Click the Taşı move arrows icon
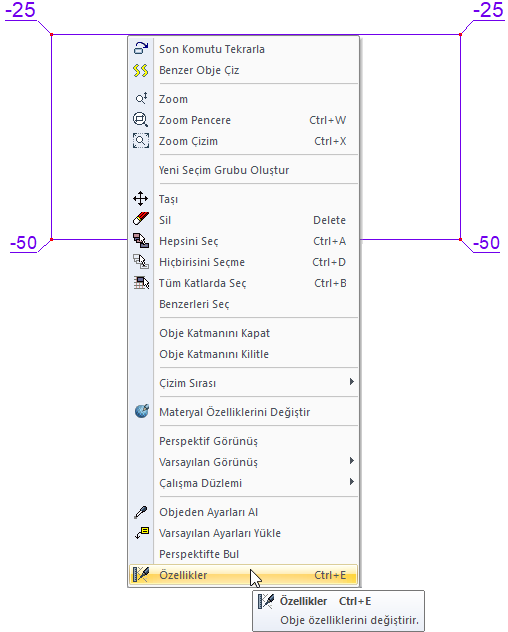The height and width of the screenshot is (632, 508). click(141, 199)
